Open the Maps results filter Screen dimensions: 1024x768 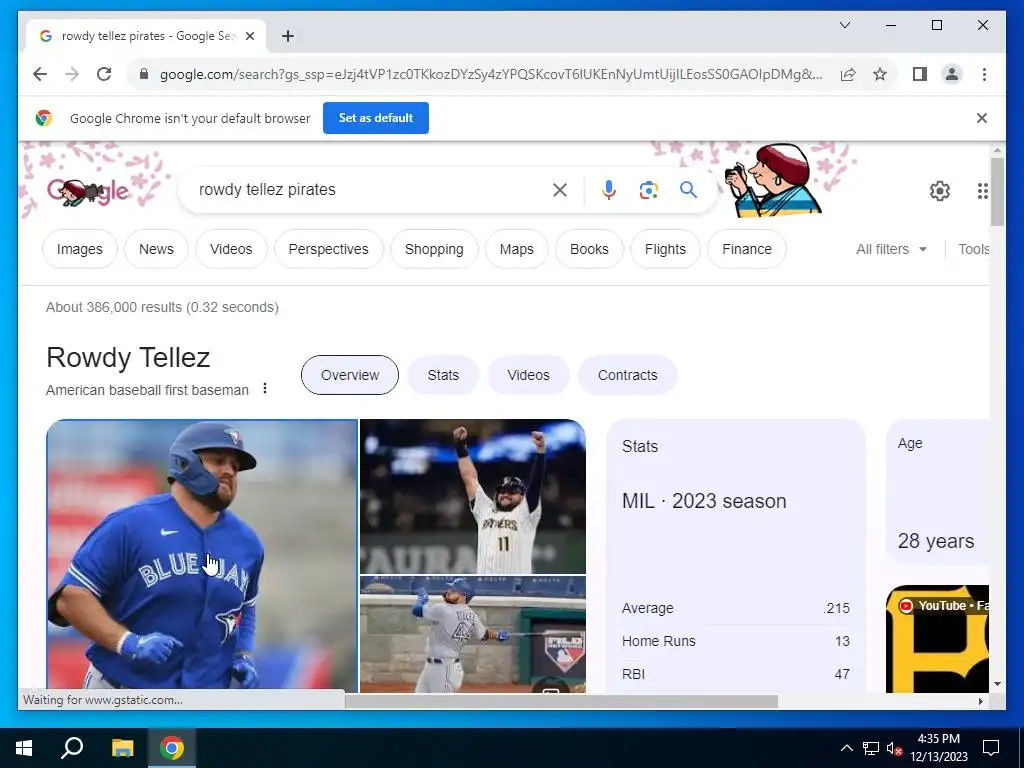tap(517, 249)
